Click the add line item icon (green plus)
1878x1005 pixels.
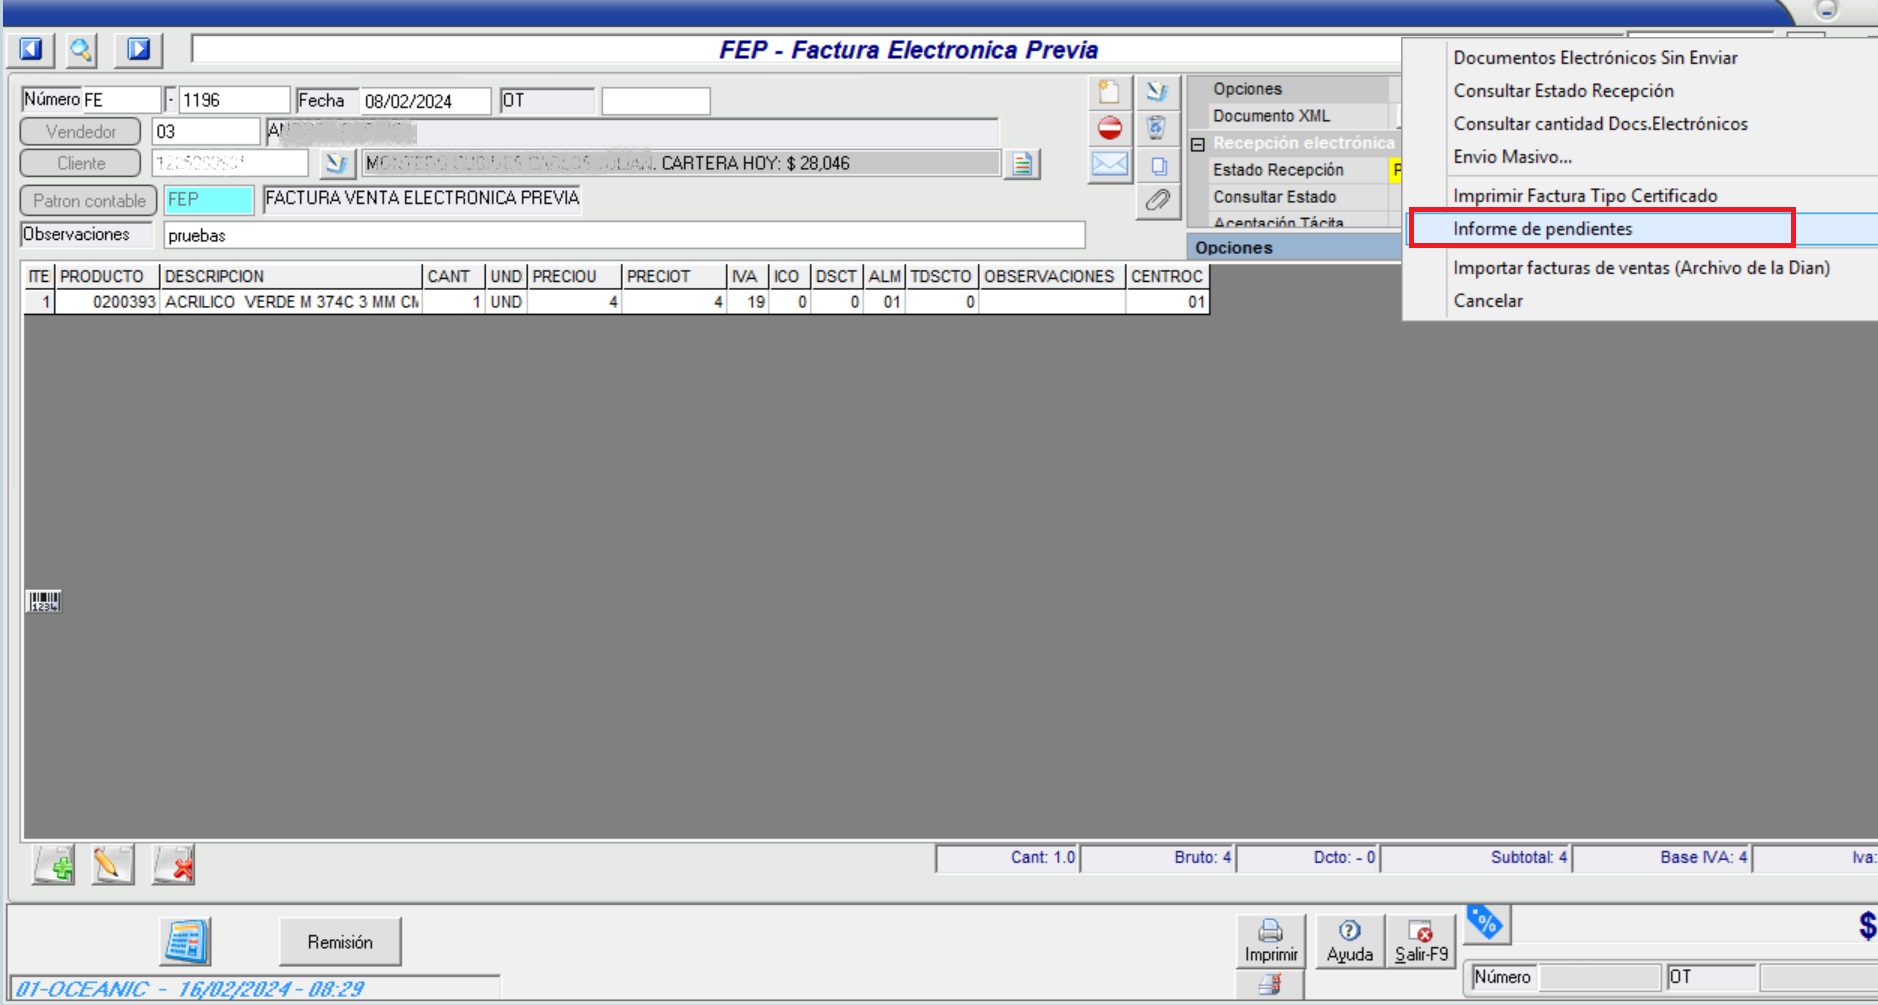pyautogui.click(x=54, y=864)
